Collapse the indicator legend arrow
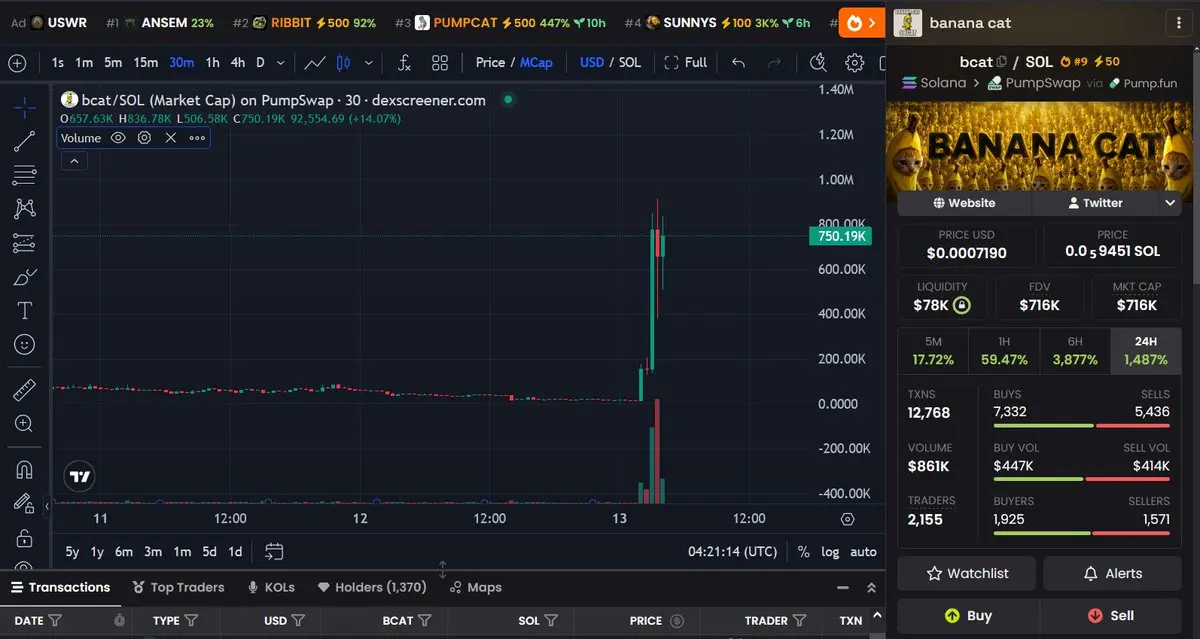 (x=73, y=161)
